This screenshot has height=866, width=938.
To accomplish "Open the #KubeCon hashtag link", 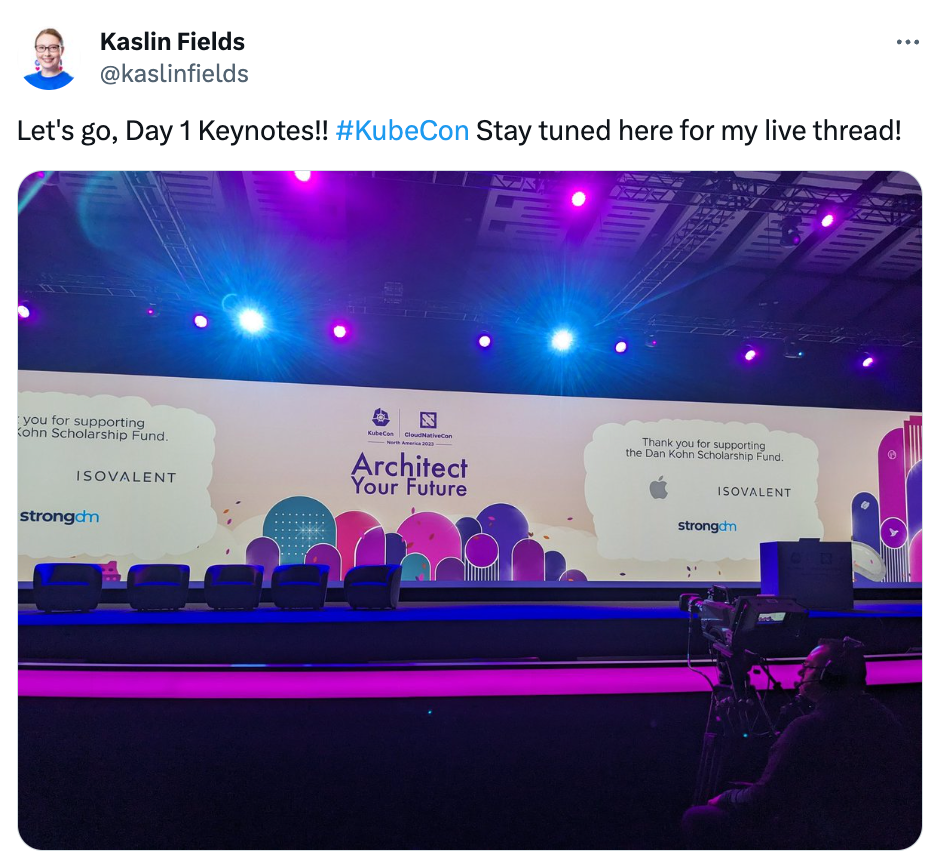I will click(x=402, y=130).
